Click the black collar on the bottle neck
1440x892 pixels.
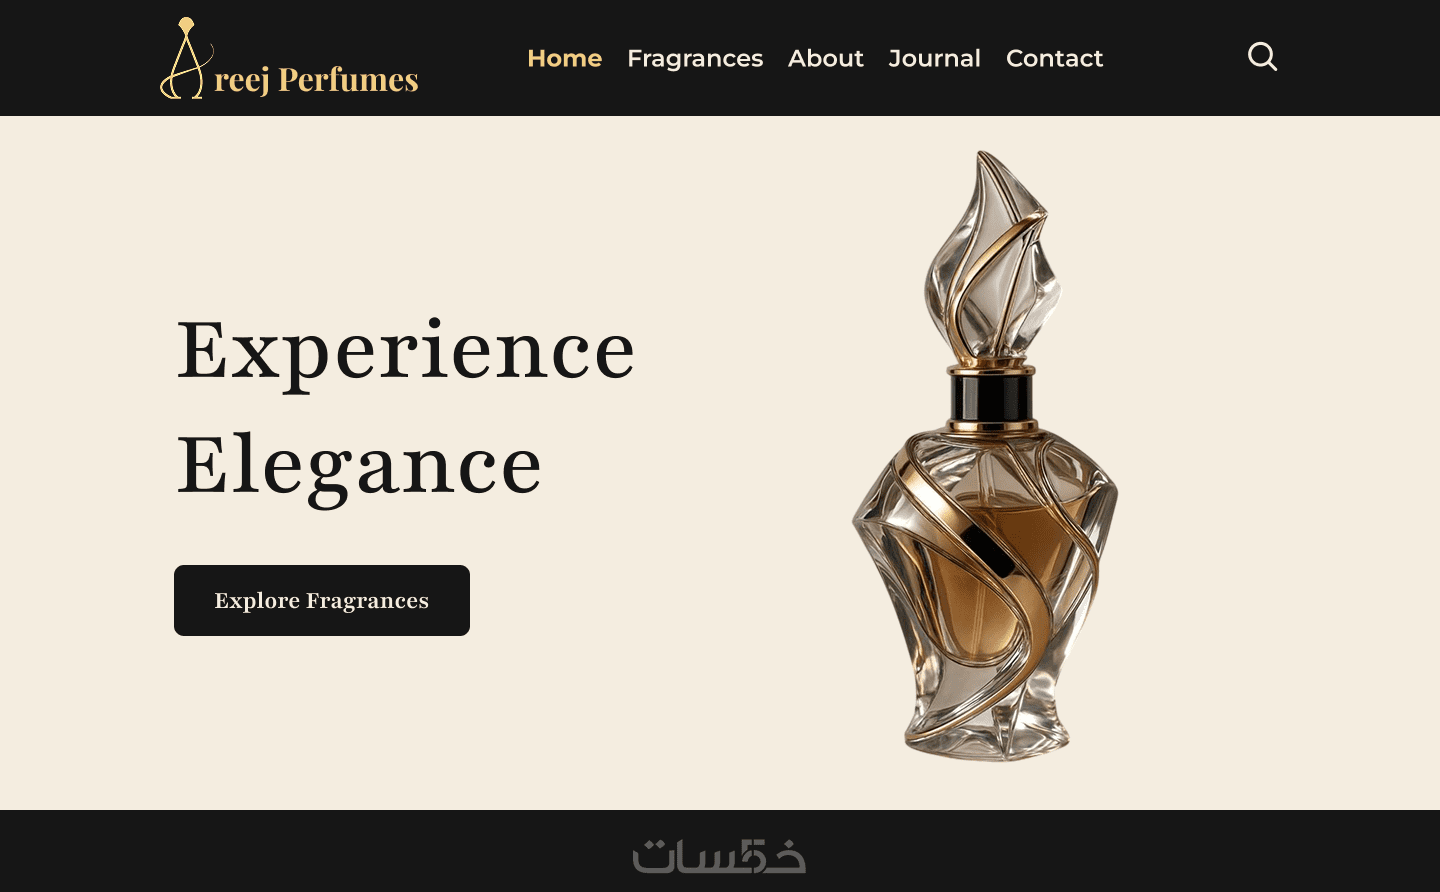pyautogui.click(x=991, y=397)
